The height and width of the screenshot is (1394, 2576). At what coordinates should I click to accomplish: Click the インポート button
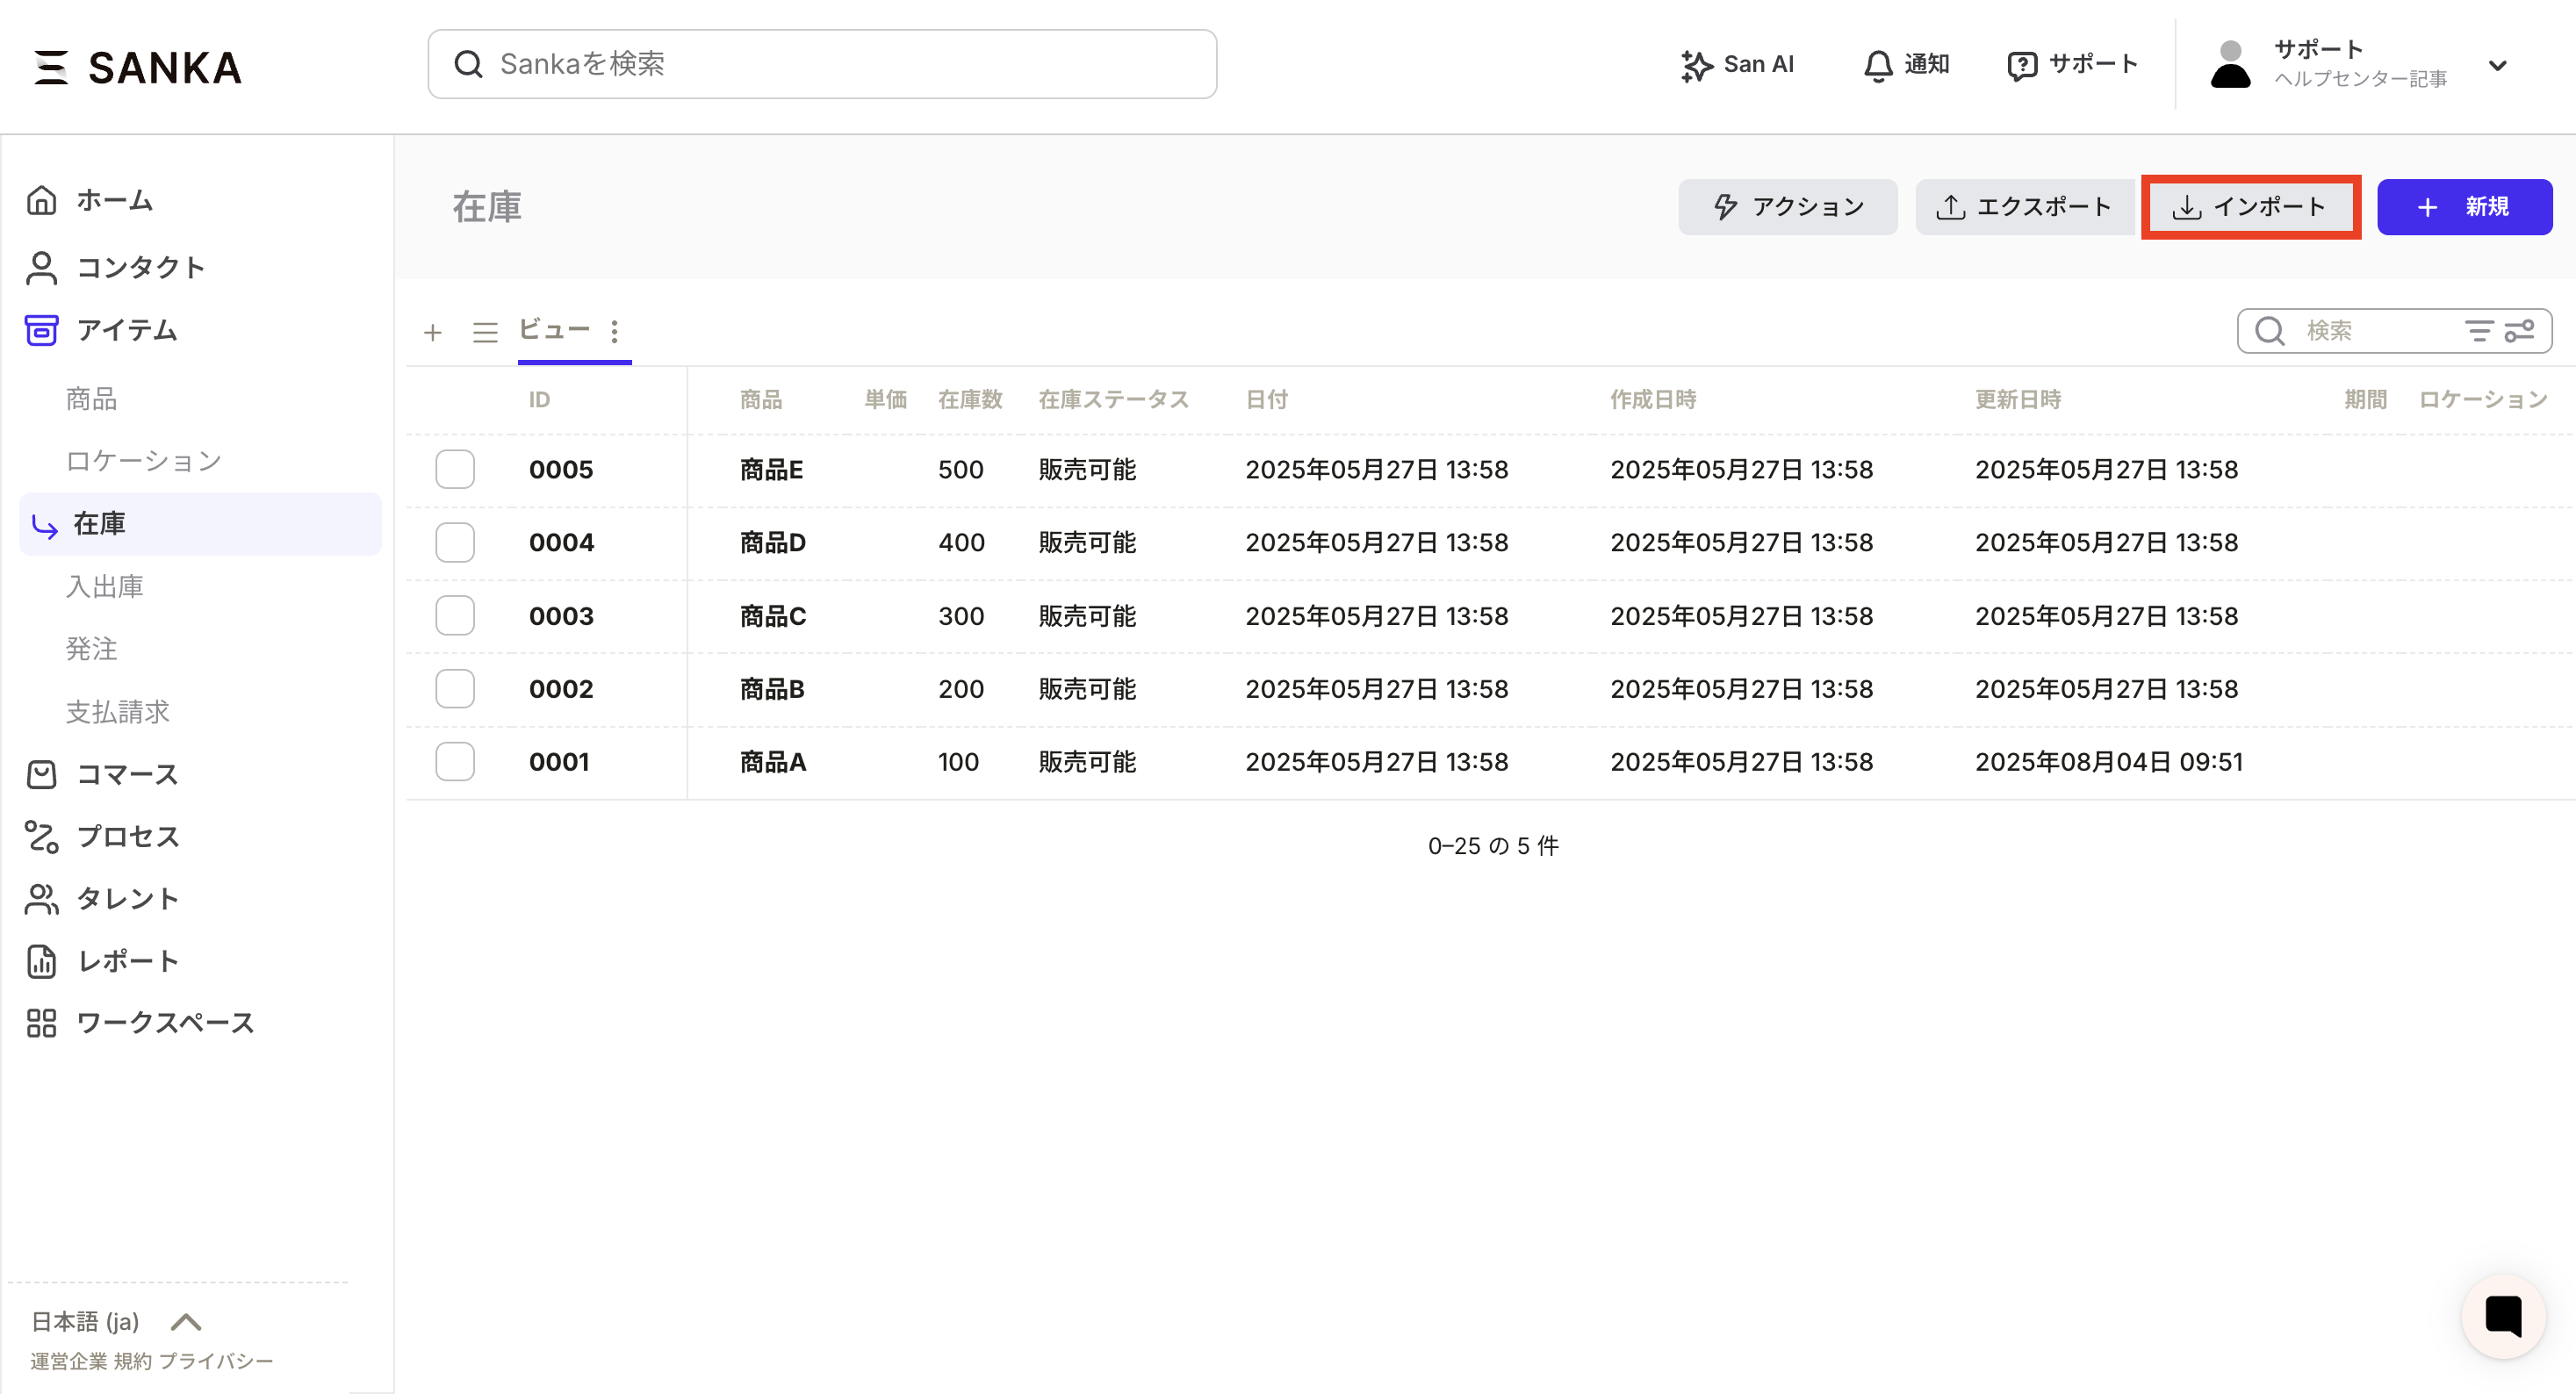(2250, 207)
